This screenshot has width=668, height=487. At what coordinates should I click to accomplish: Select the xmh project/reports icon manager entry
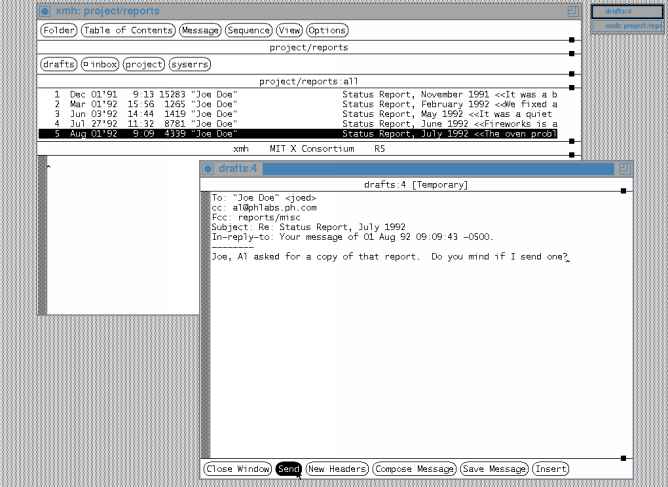click(x=626, y=26)
